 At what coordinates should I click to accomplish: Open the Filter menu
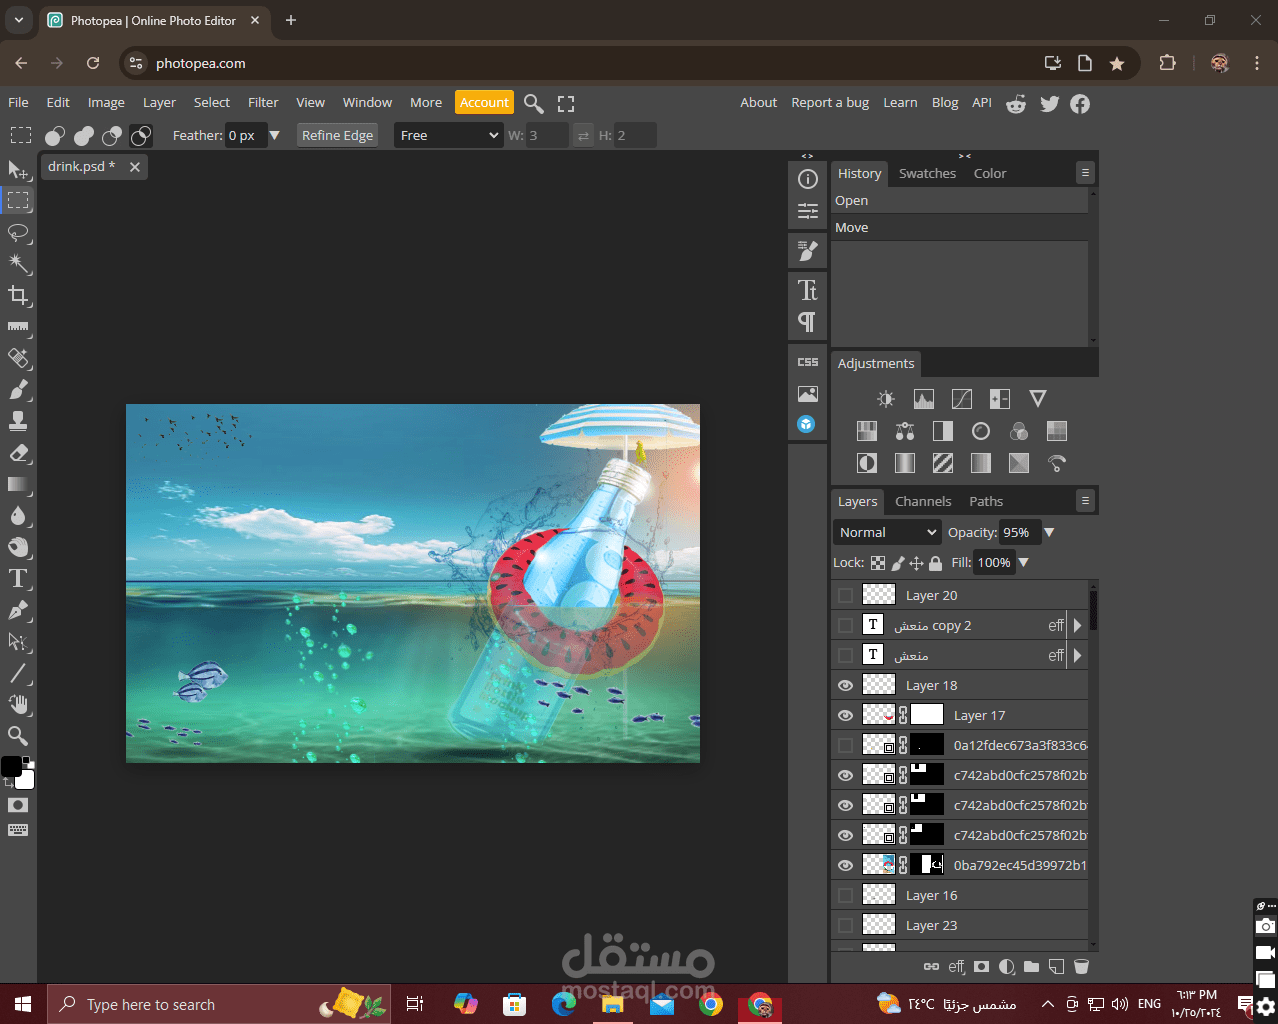tap(263, 103)
